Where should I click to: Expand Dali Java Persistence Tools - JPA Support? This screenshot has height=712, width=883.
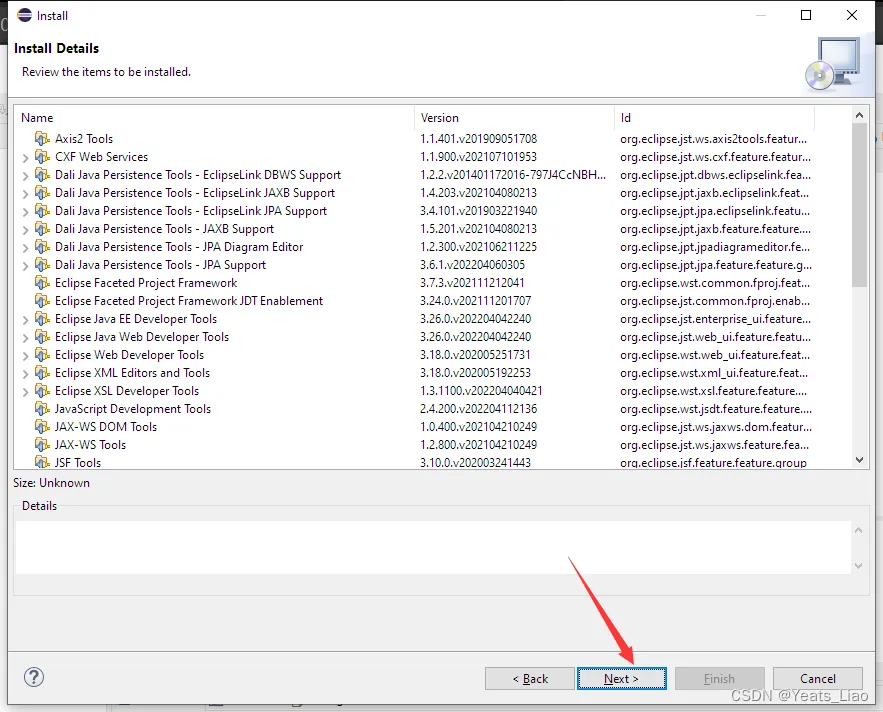point(25,266)
